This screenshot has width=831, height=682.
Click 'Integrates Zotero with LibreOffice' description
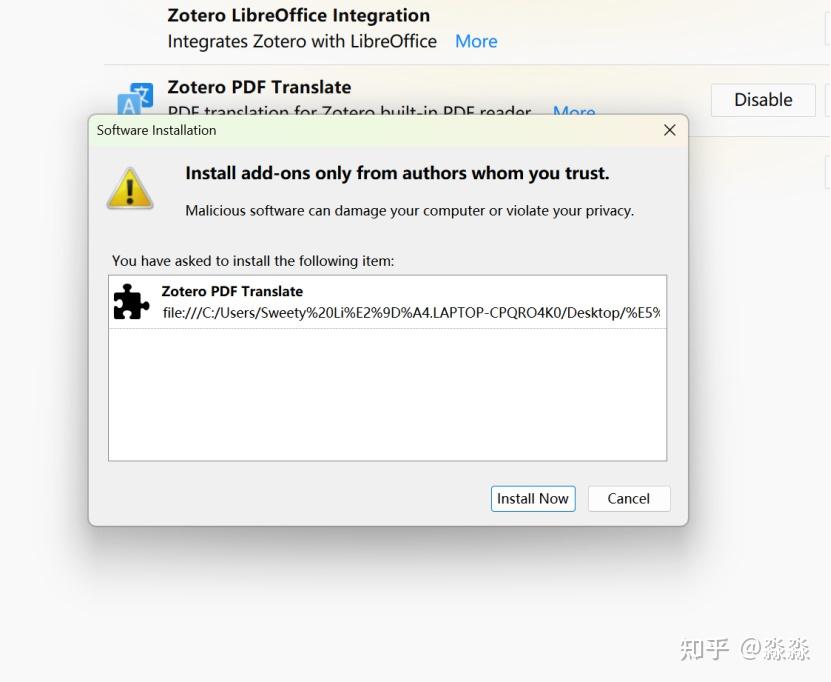(302, 41)
